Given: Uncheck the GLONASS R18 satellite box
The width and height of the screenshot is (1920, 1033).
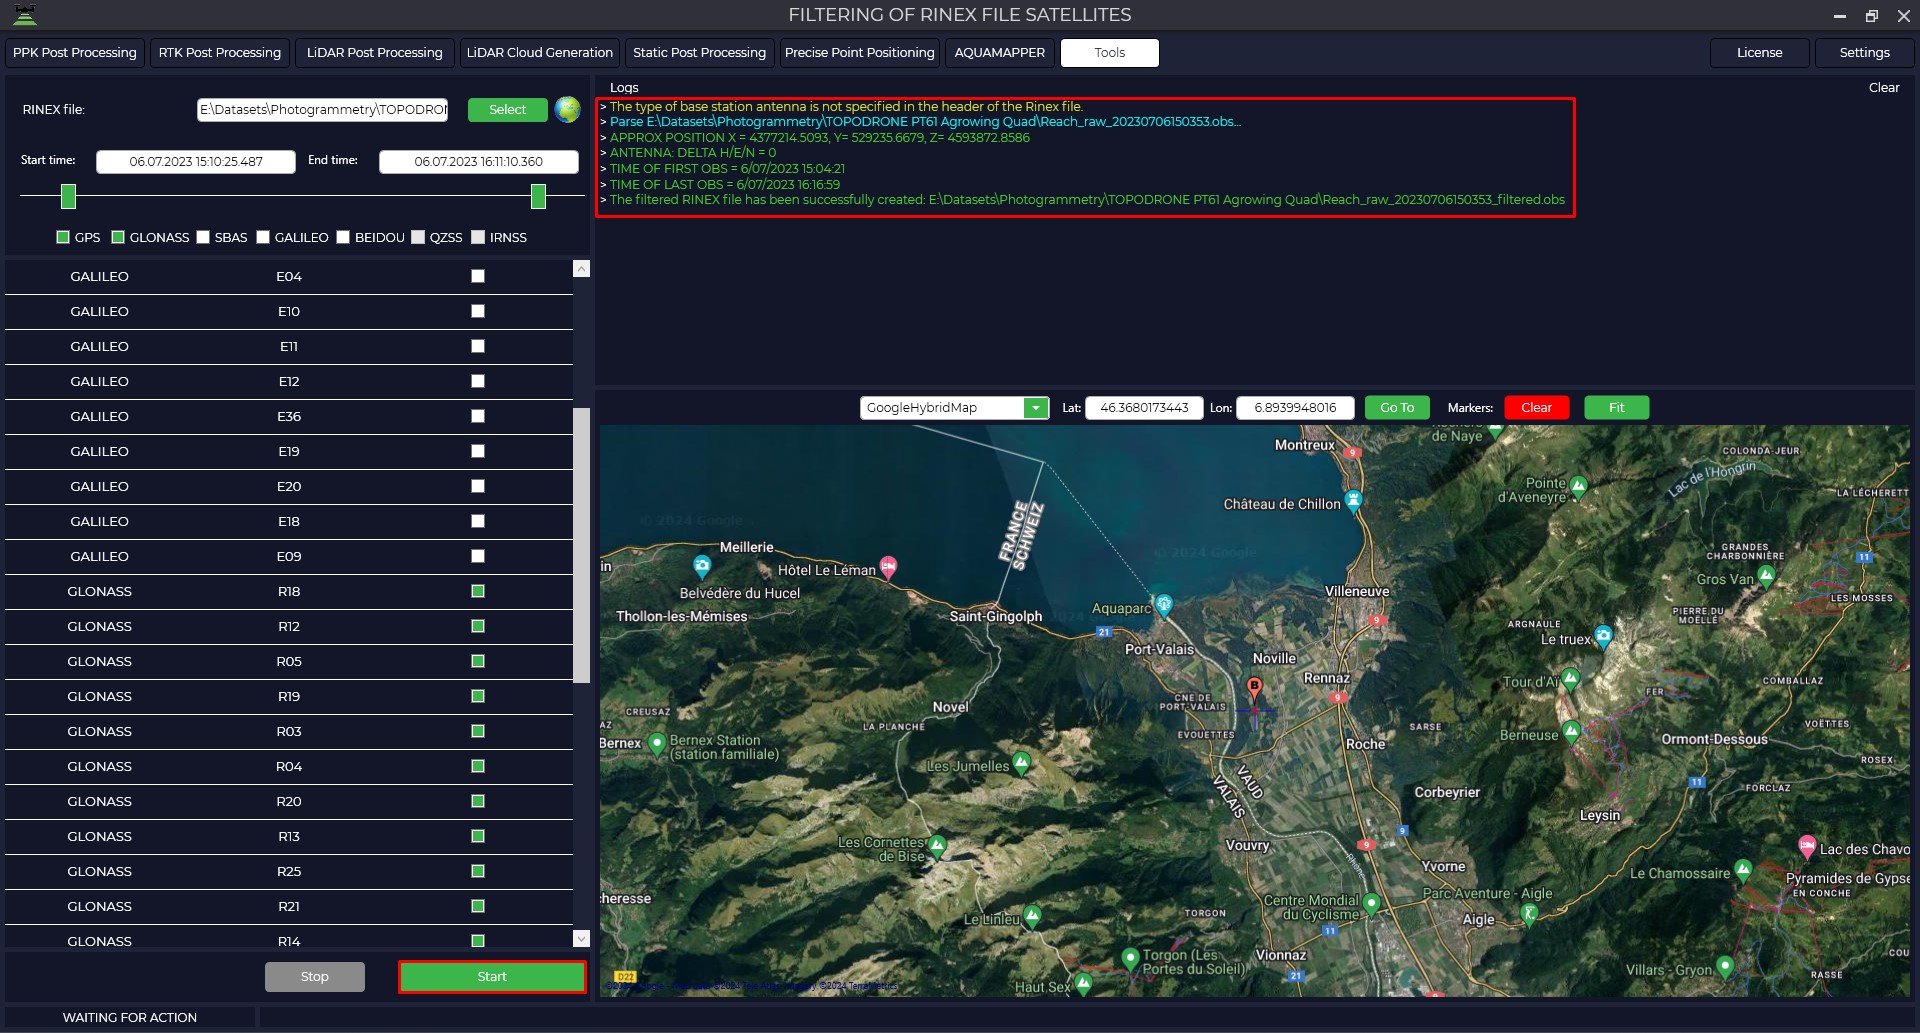Looking at the screenshot, I should tap(478, 591).
